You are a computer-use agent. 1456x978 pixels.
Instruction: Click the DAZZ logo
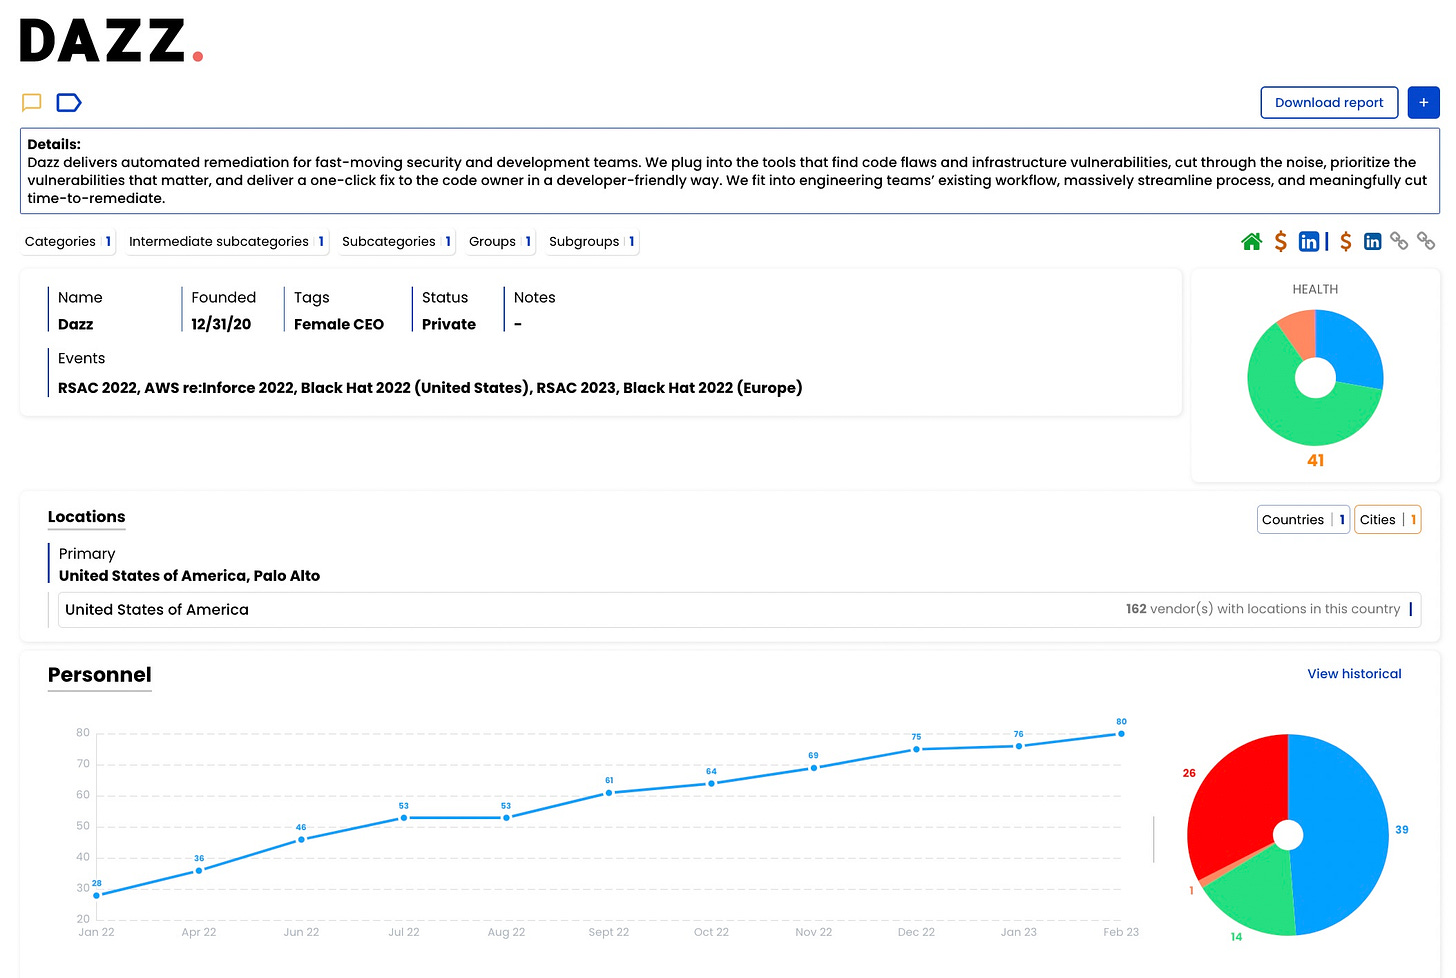pos(111,41)
